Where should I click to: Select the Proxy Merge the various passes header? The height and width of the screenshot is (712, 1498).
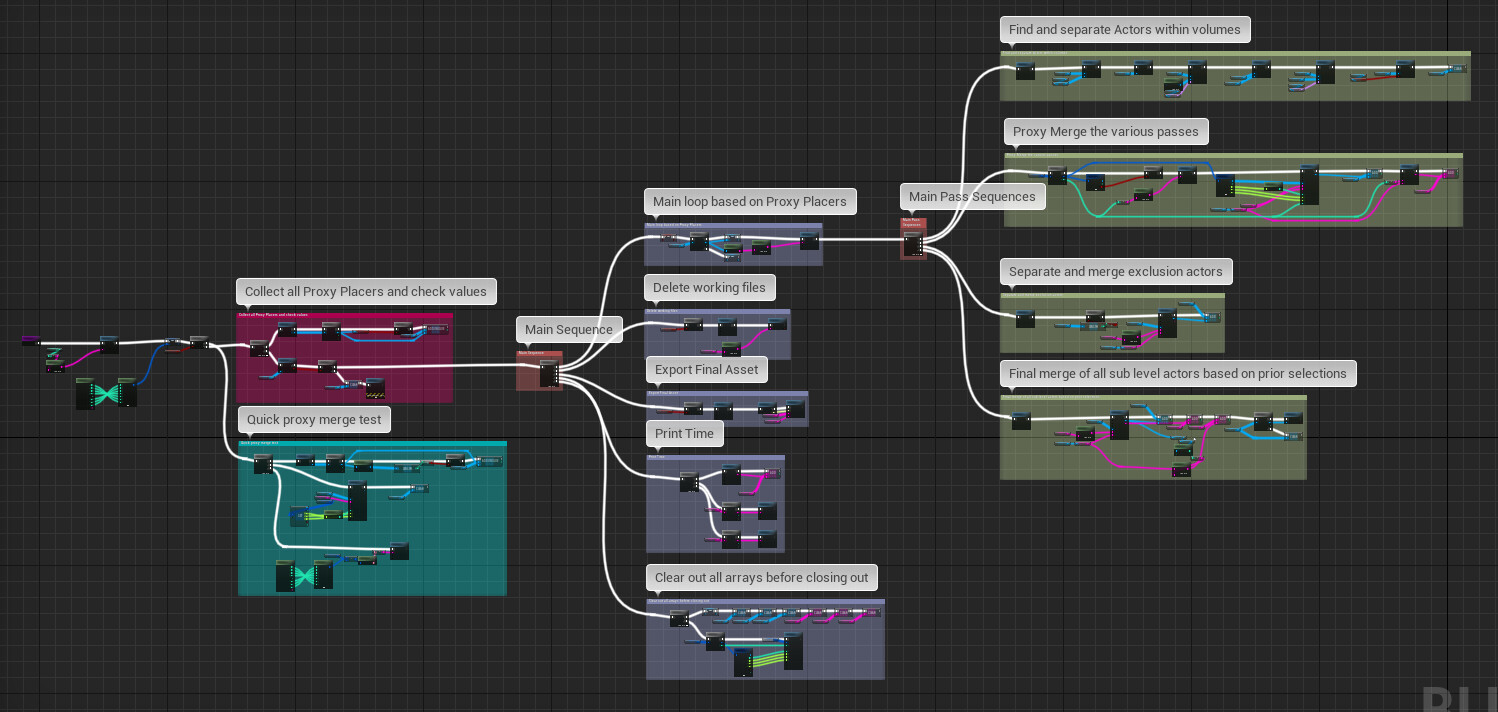[x=1105, y=131]
